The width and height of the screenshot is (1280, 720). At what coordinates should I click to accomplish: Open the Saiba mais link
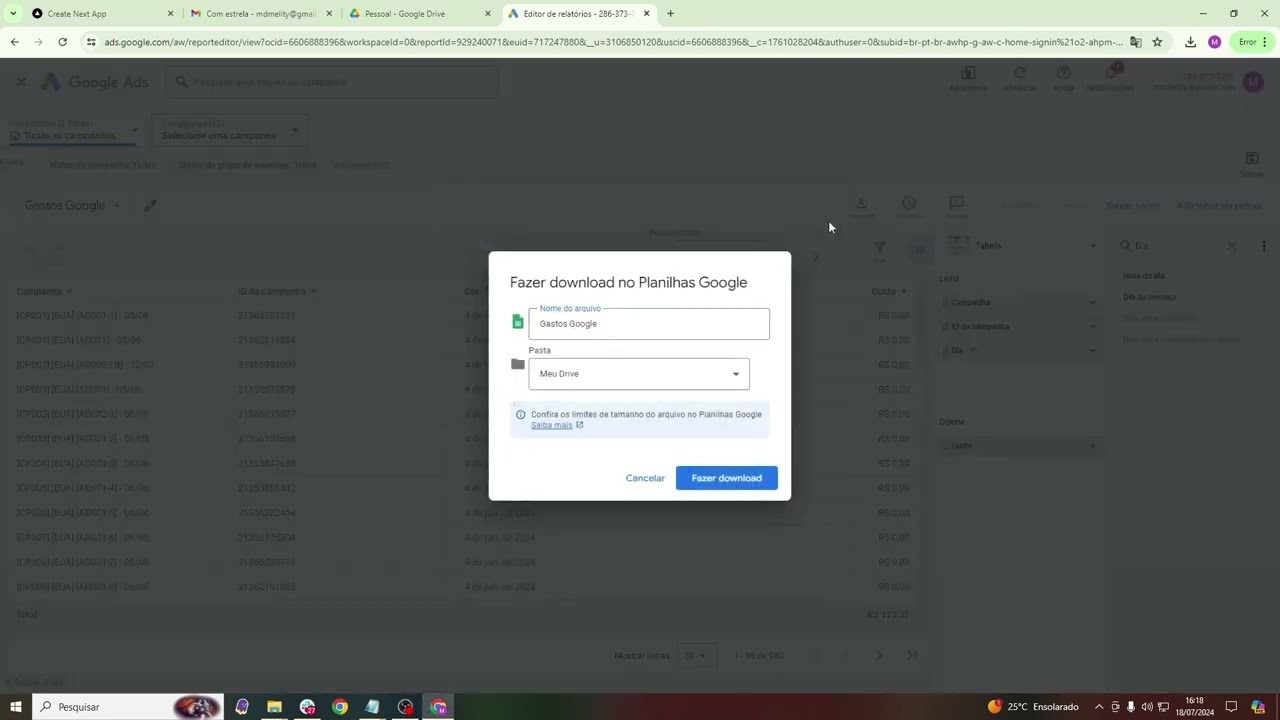tap(552, 425)
